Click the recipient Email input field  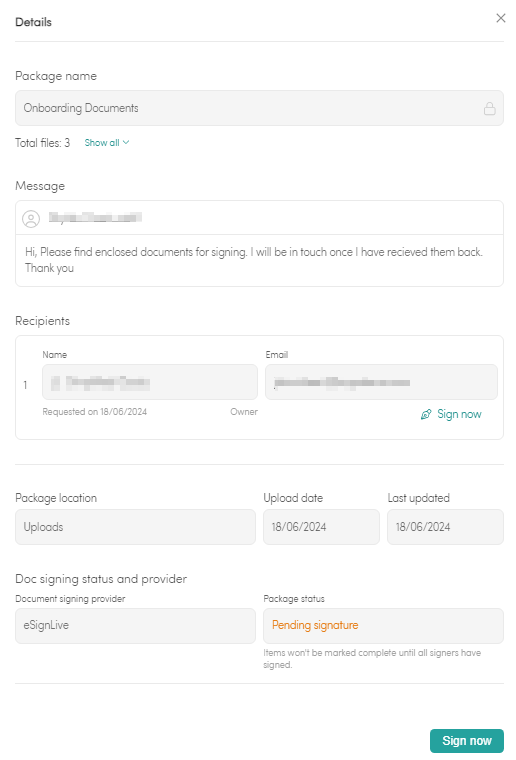pos(381,382)
